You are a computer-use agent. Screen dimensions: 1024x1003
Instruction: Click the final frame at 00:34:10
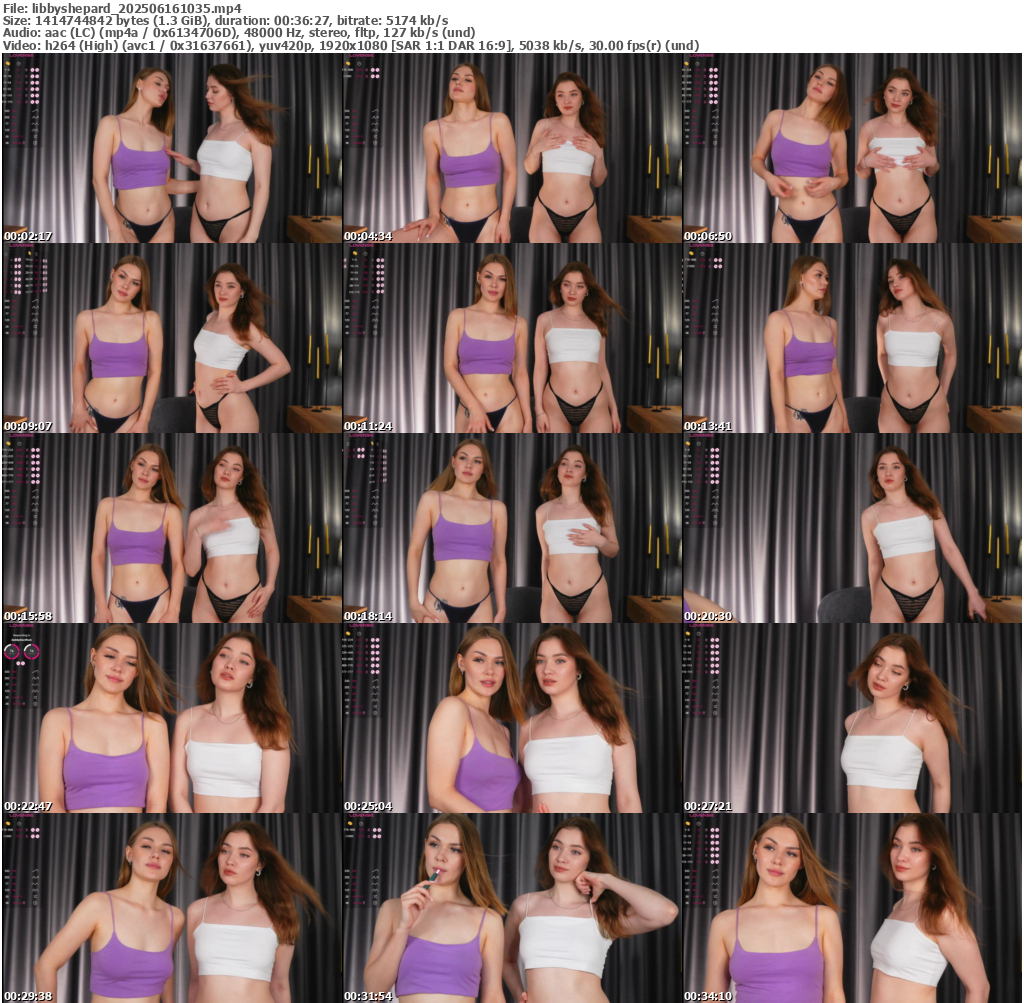(852, 908)
